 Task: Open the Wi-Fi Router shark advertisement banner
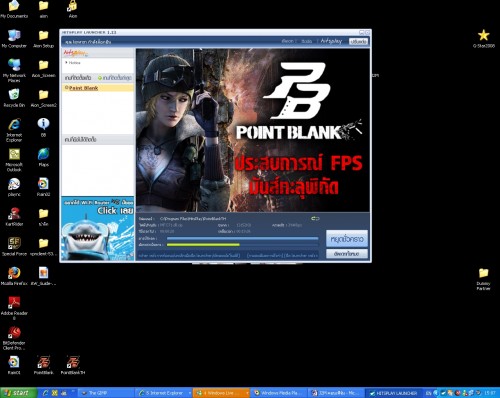(x=98, y=229)
